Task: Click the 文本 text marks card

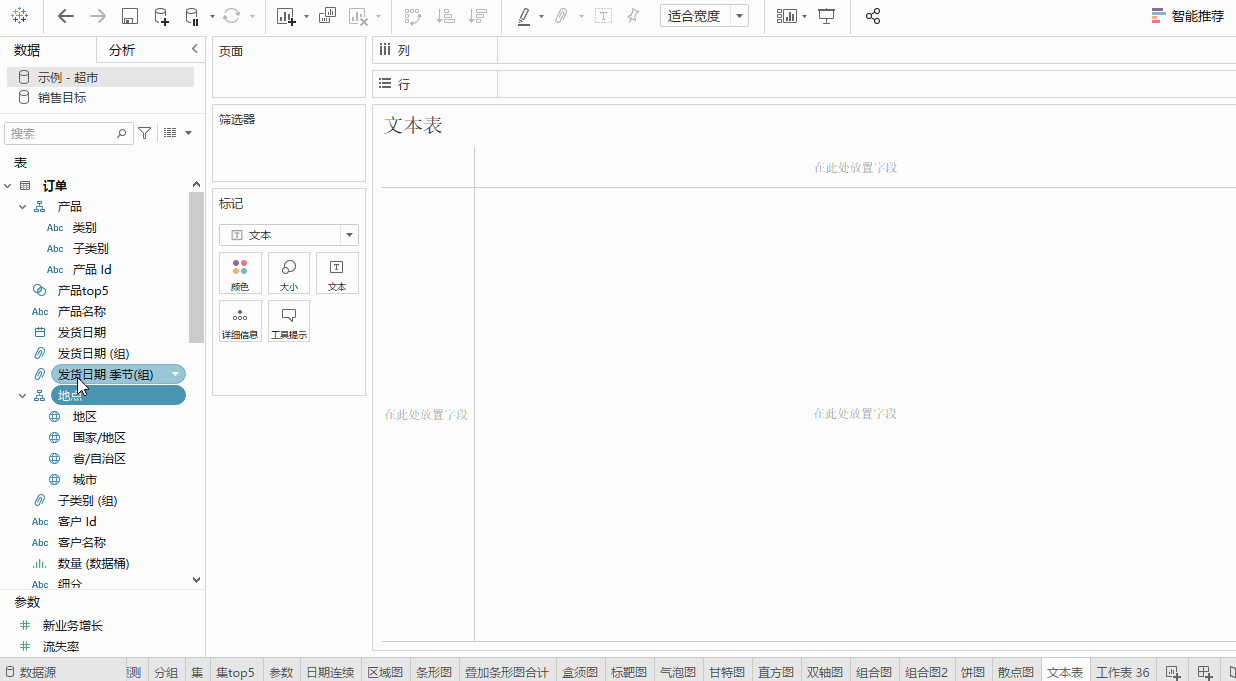Action: [337, 273]
